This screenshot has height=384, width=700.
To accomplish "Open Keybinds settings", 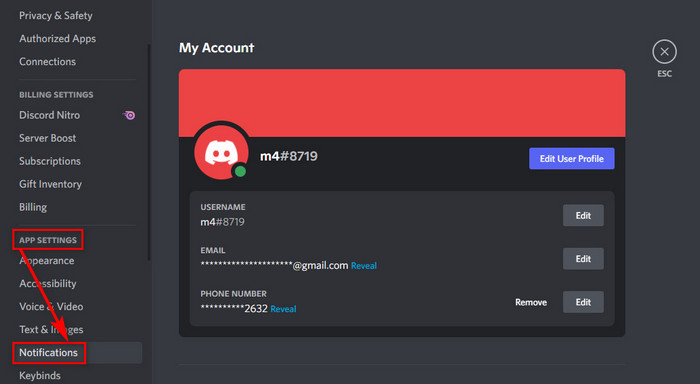I will tap(40, 376).
